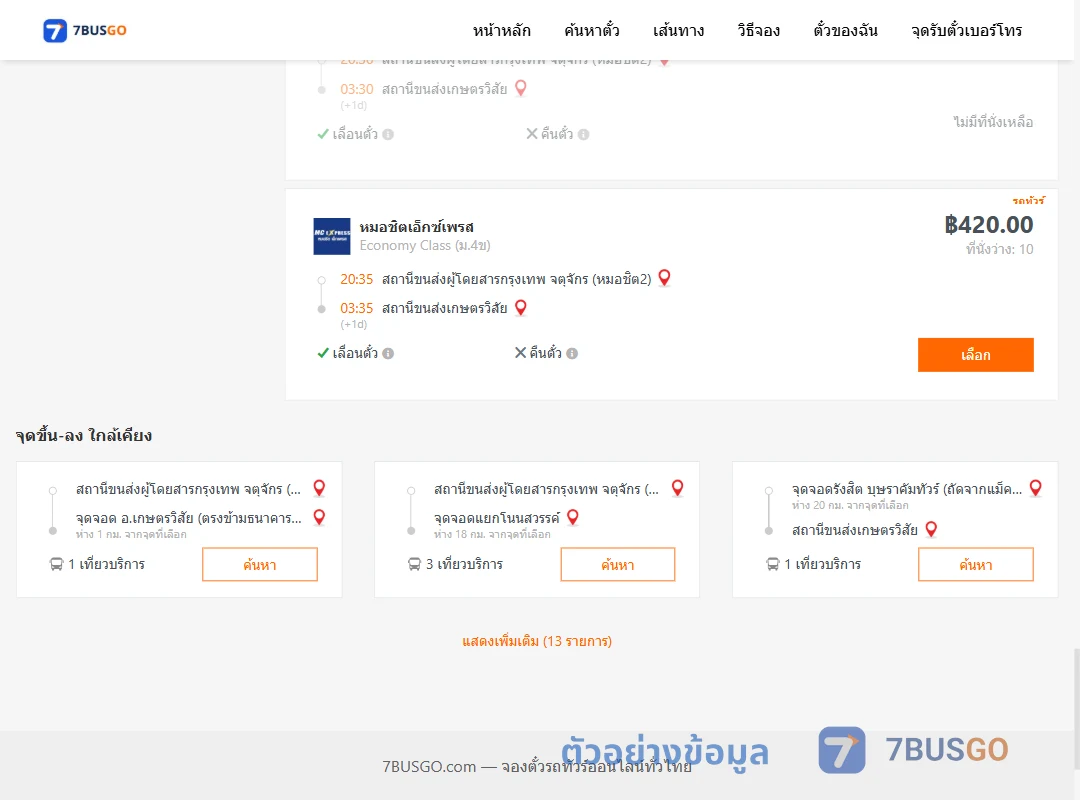This screenshot has height=800, width=1080.
Task: Open the map pin beside the 03:30 arrival station
Action: (521, 88)
